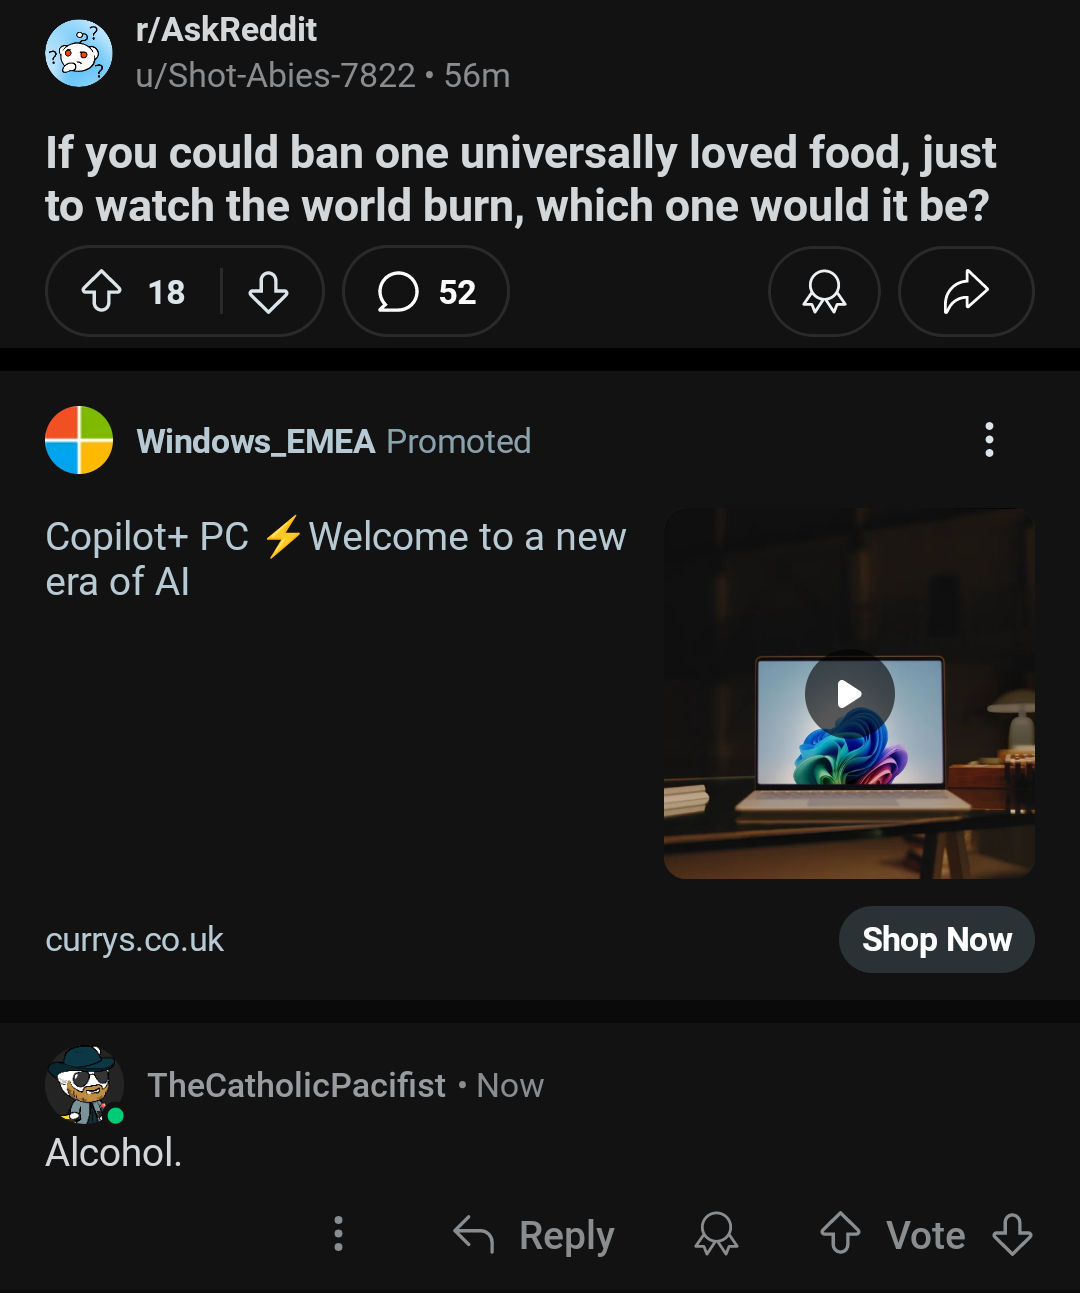
Task: Open TheCatholicPacifist's avatar
Action: pos(85,1085)
